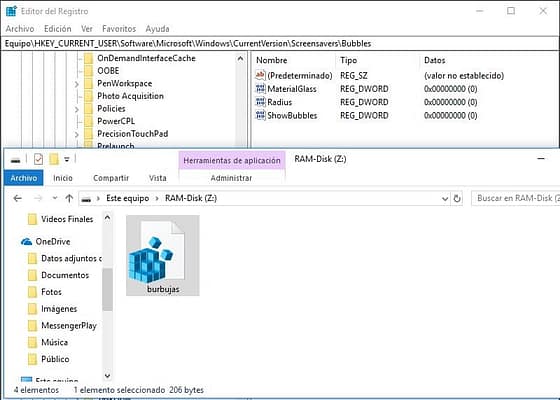Viewport: 560px width, 400px height.
Task: Open the blue Archivo tab in Explorer
Action: click(x=24, y=178)
